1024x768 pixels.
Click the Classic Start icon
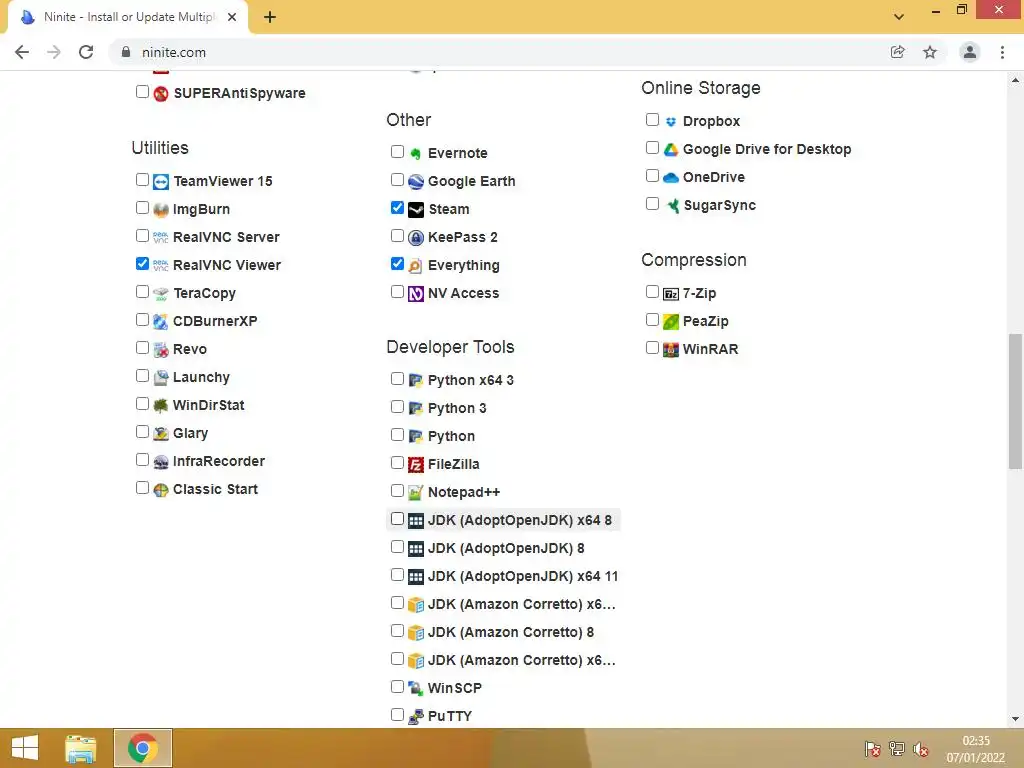click(x=161, y=490)
